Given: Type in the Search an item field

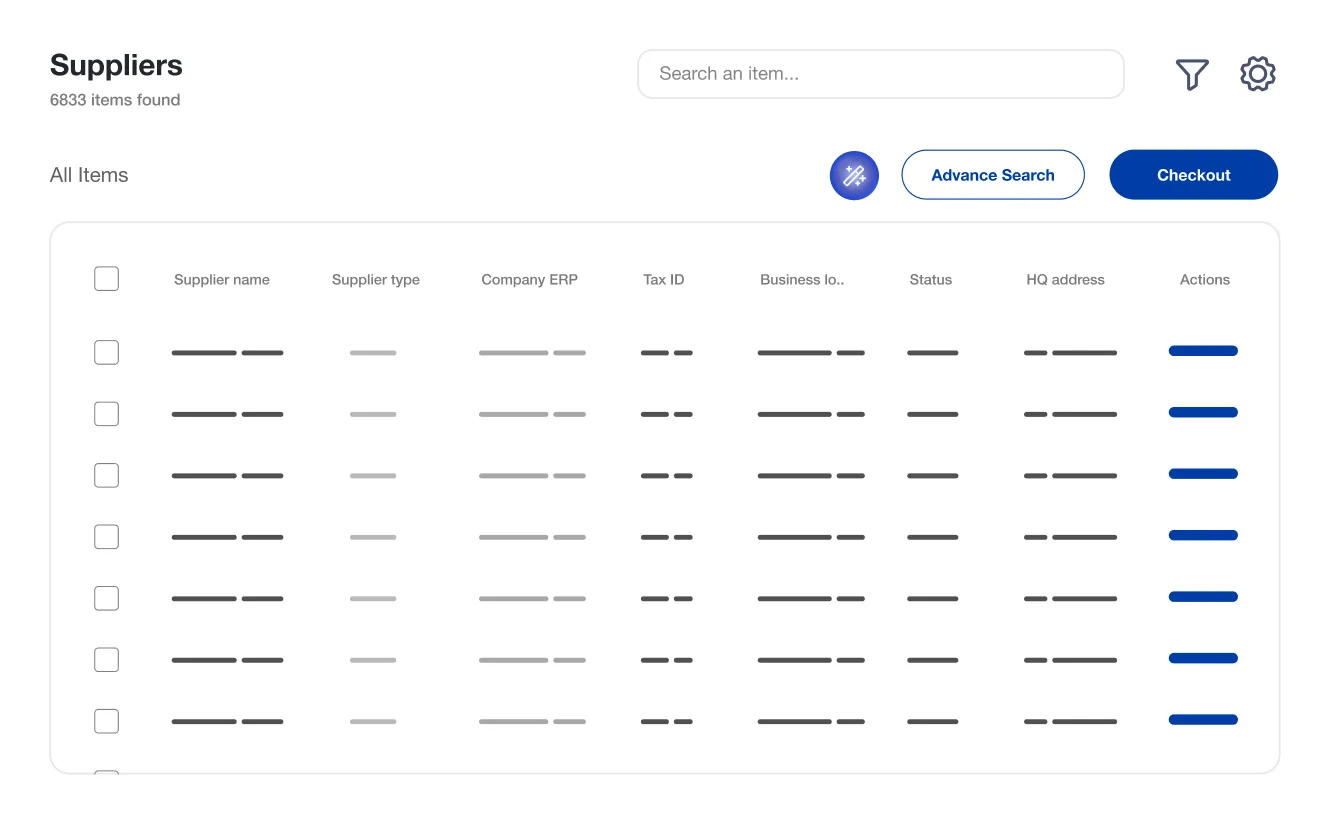Looking at the screenshot, I should tap(880, 74).
